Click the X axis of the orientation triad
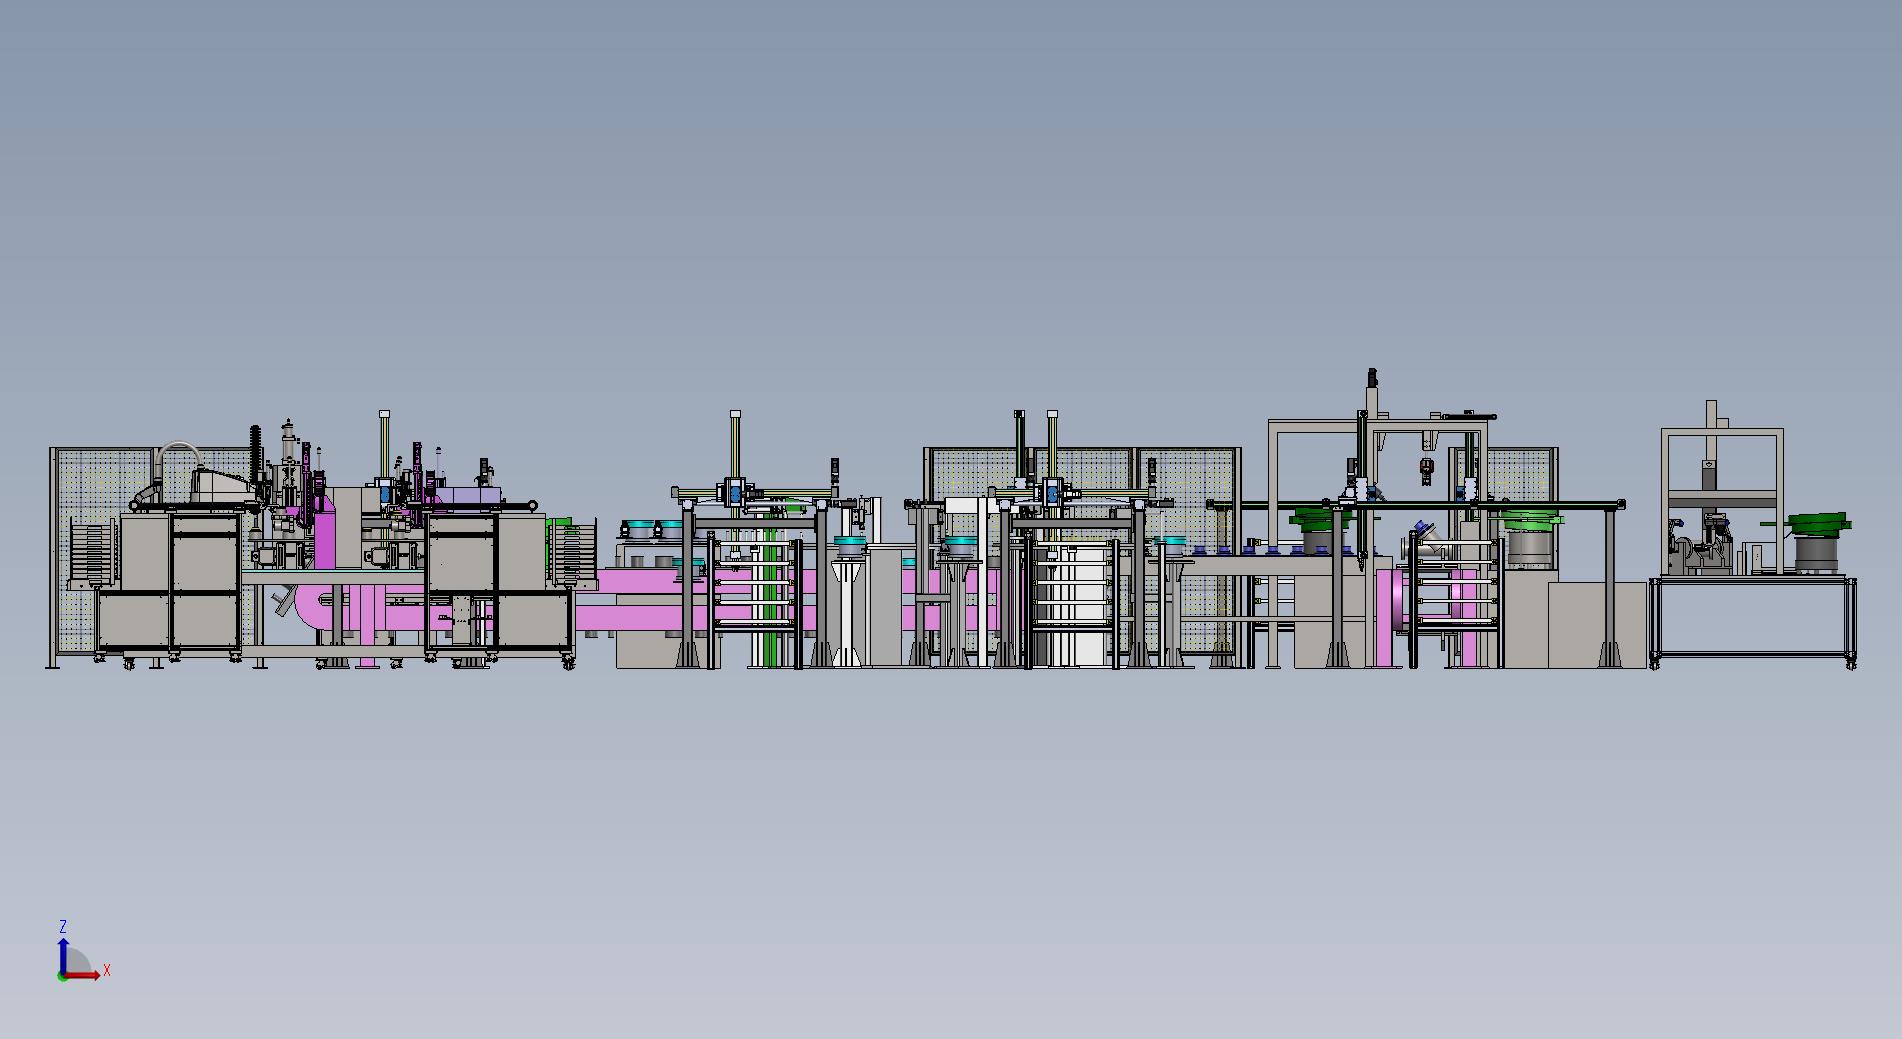Viewport: 1902px width, 1039px height. tap(83, 975)
